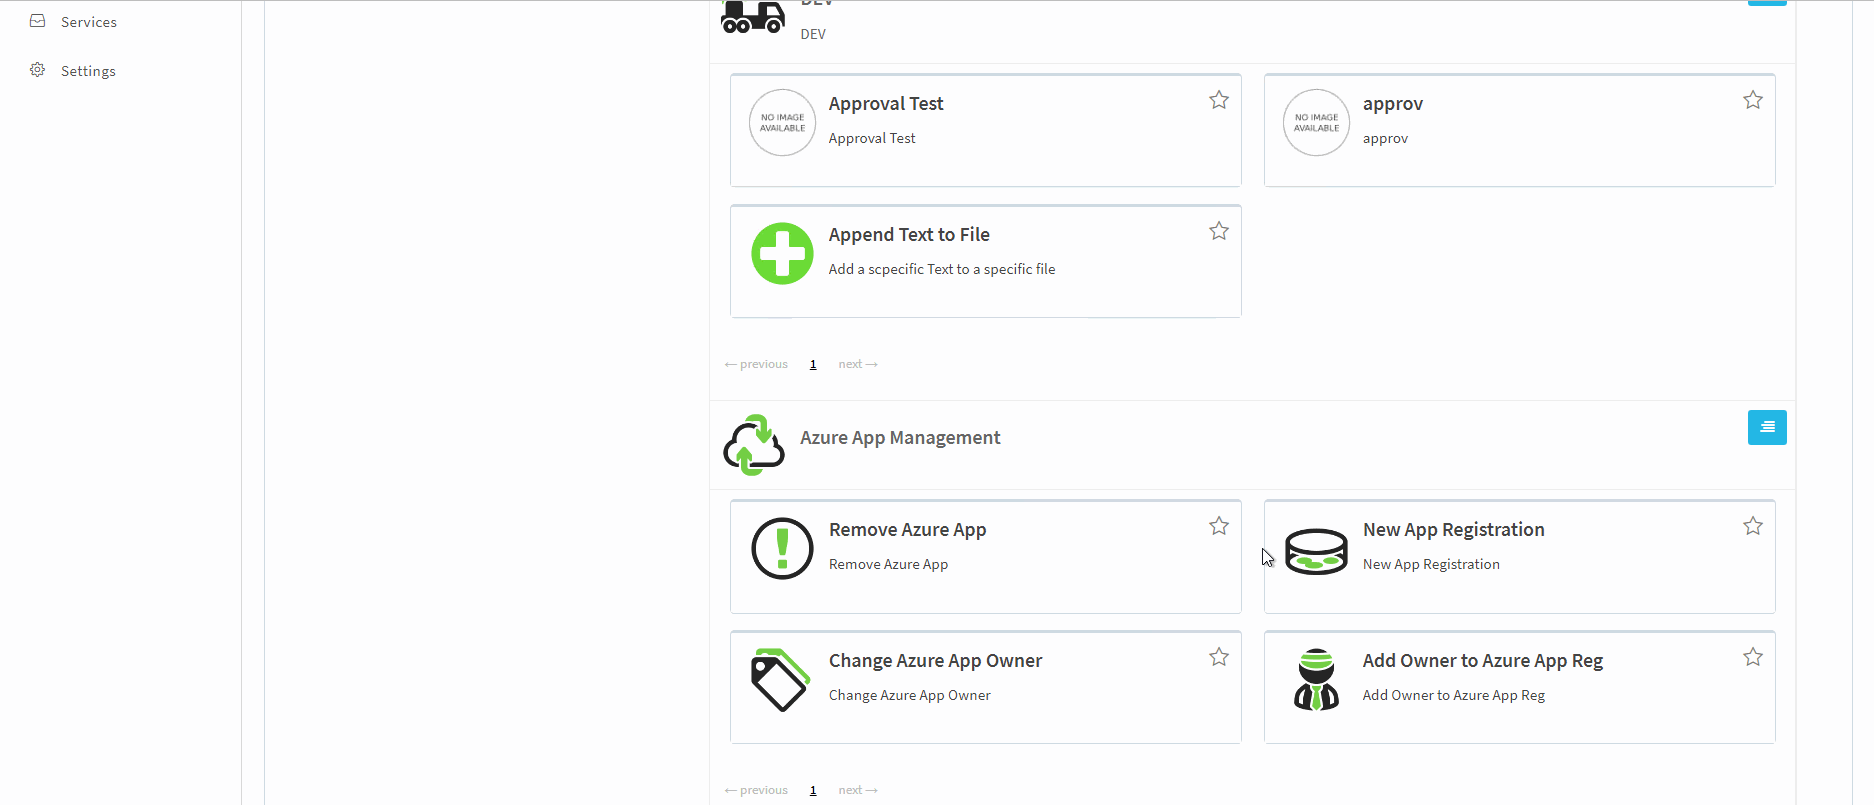Mark Add Owner to Azure App Reg as favorite
Viewport: 1874px width, 805px height.
[1752, 657]
